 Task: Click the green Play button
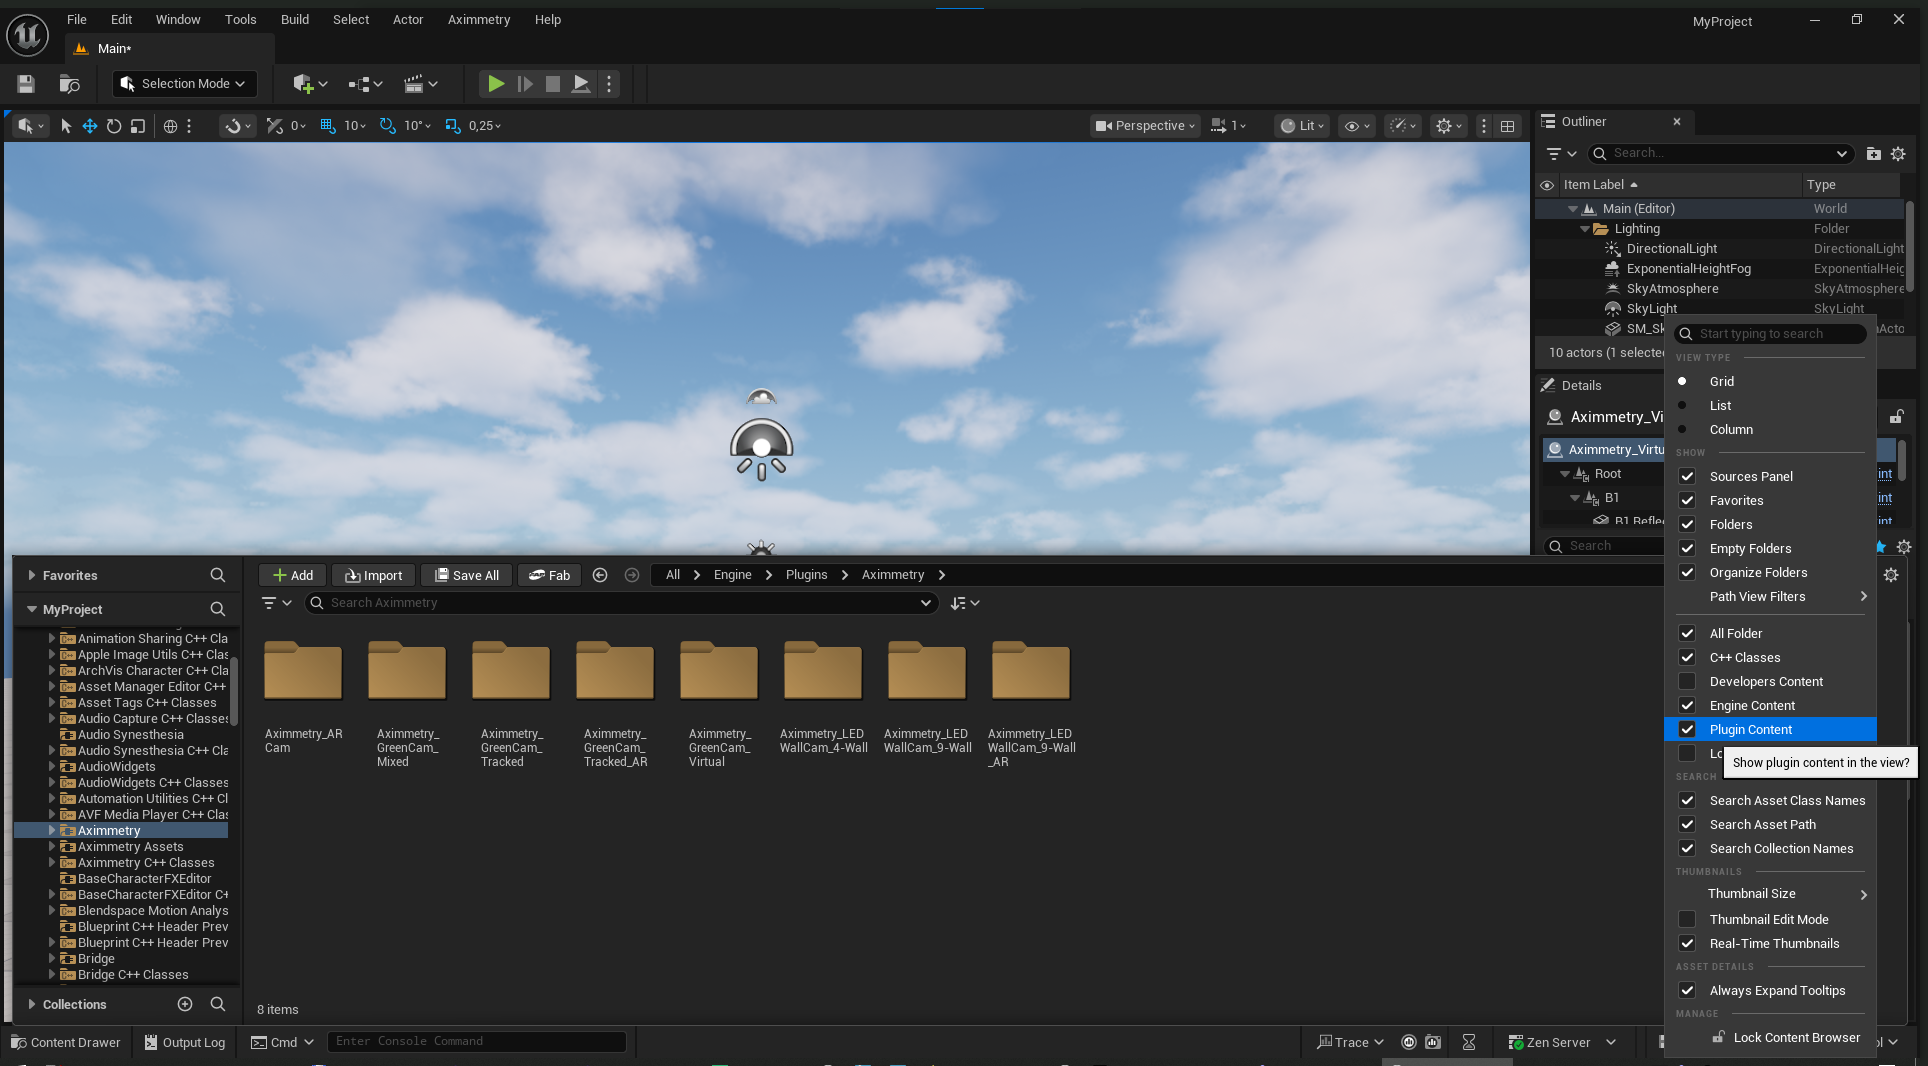[495, 84]
